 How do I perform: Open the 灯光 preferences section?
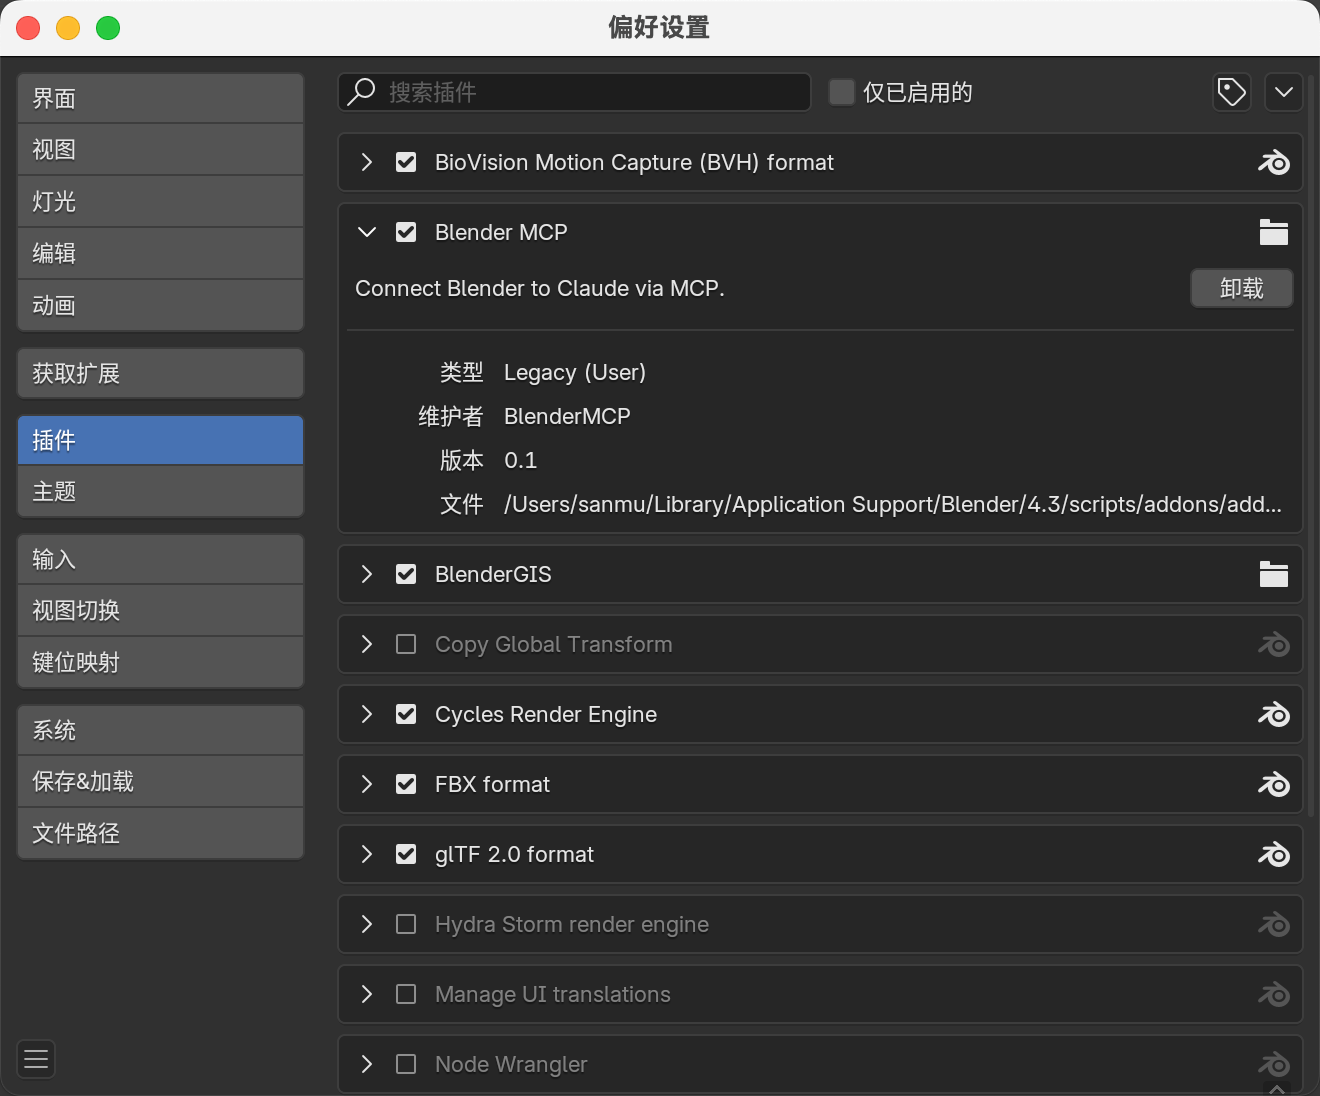(x=160, y=202)
